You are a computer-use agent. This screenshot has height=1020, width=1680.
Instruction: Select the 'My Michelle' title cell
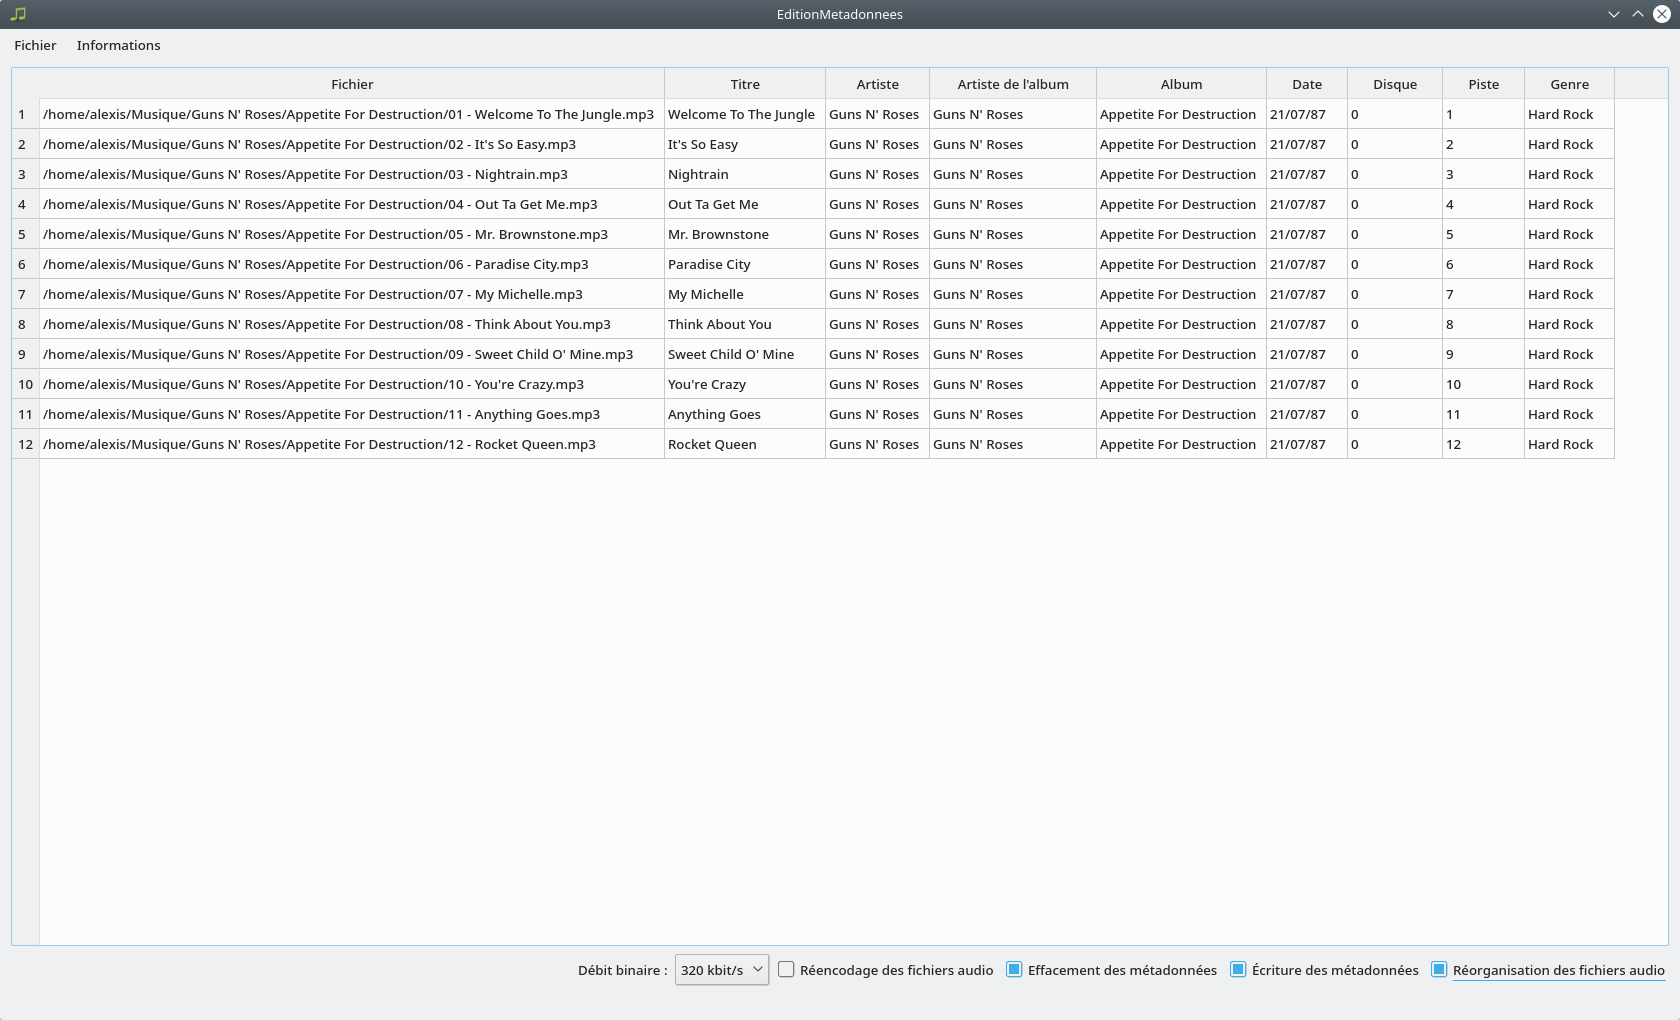point(745,294)
